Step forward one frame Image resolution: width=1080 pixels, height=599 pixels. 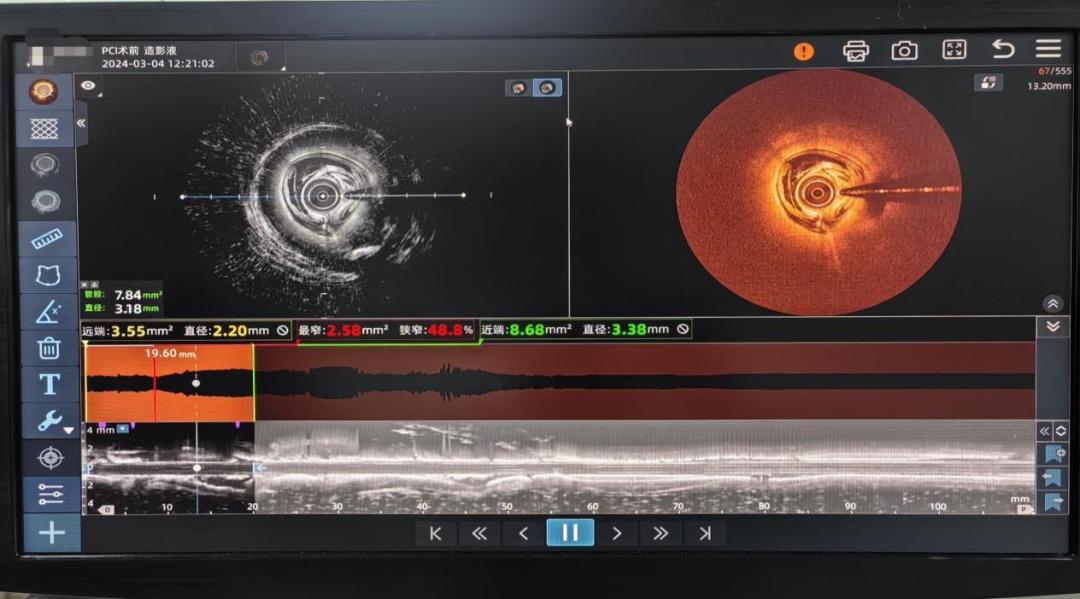[616, 533]
